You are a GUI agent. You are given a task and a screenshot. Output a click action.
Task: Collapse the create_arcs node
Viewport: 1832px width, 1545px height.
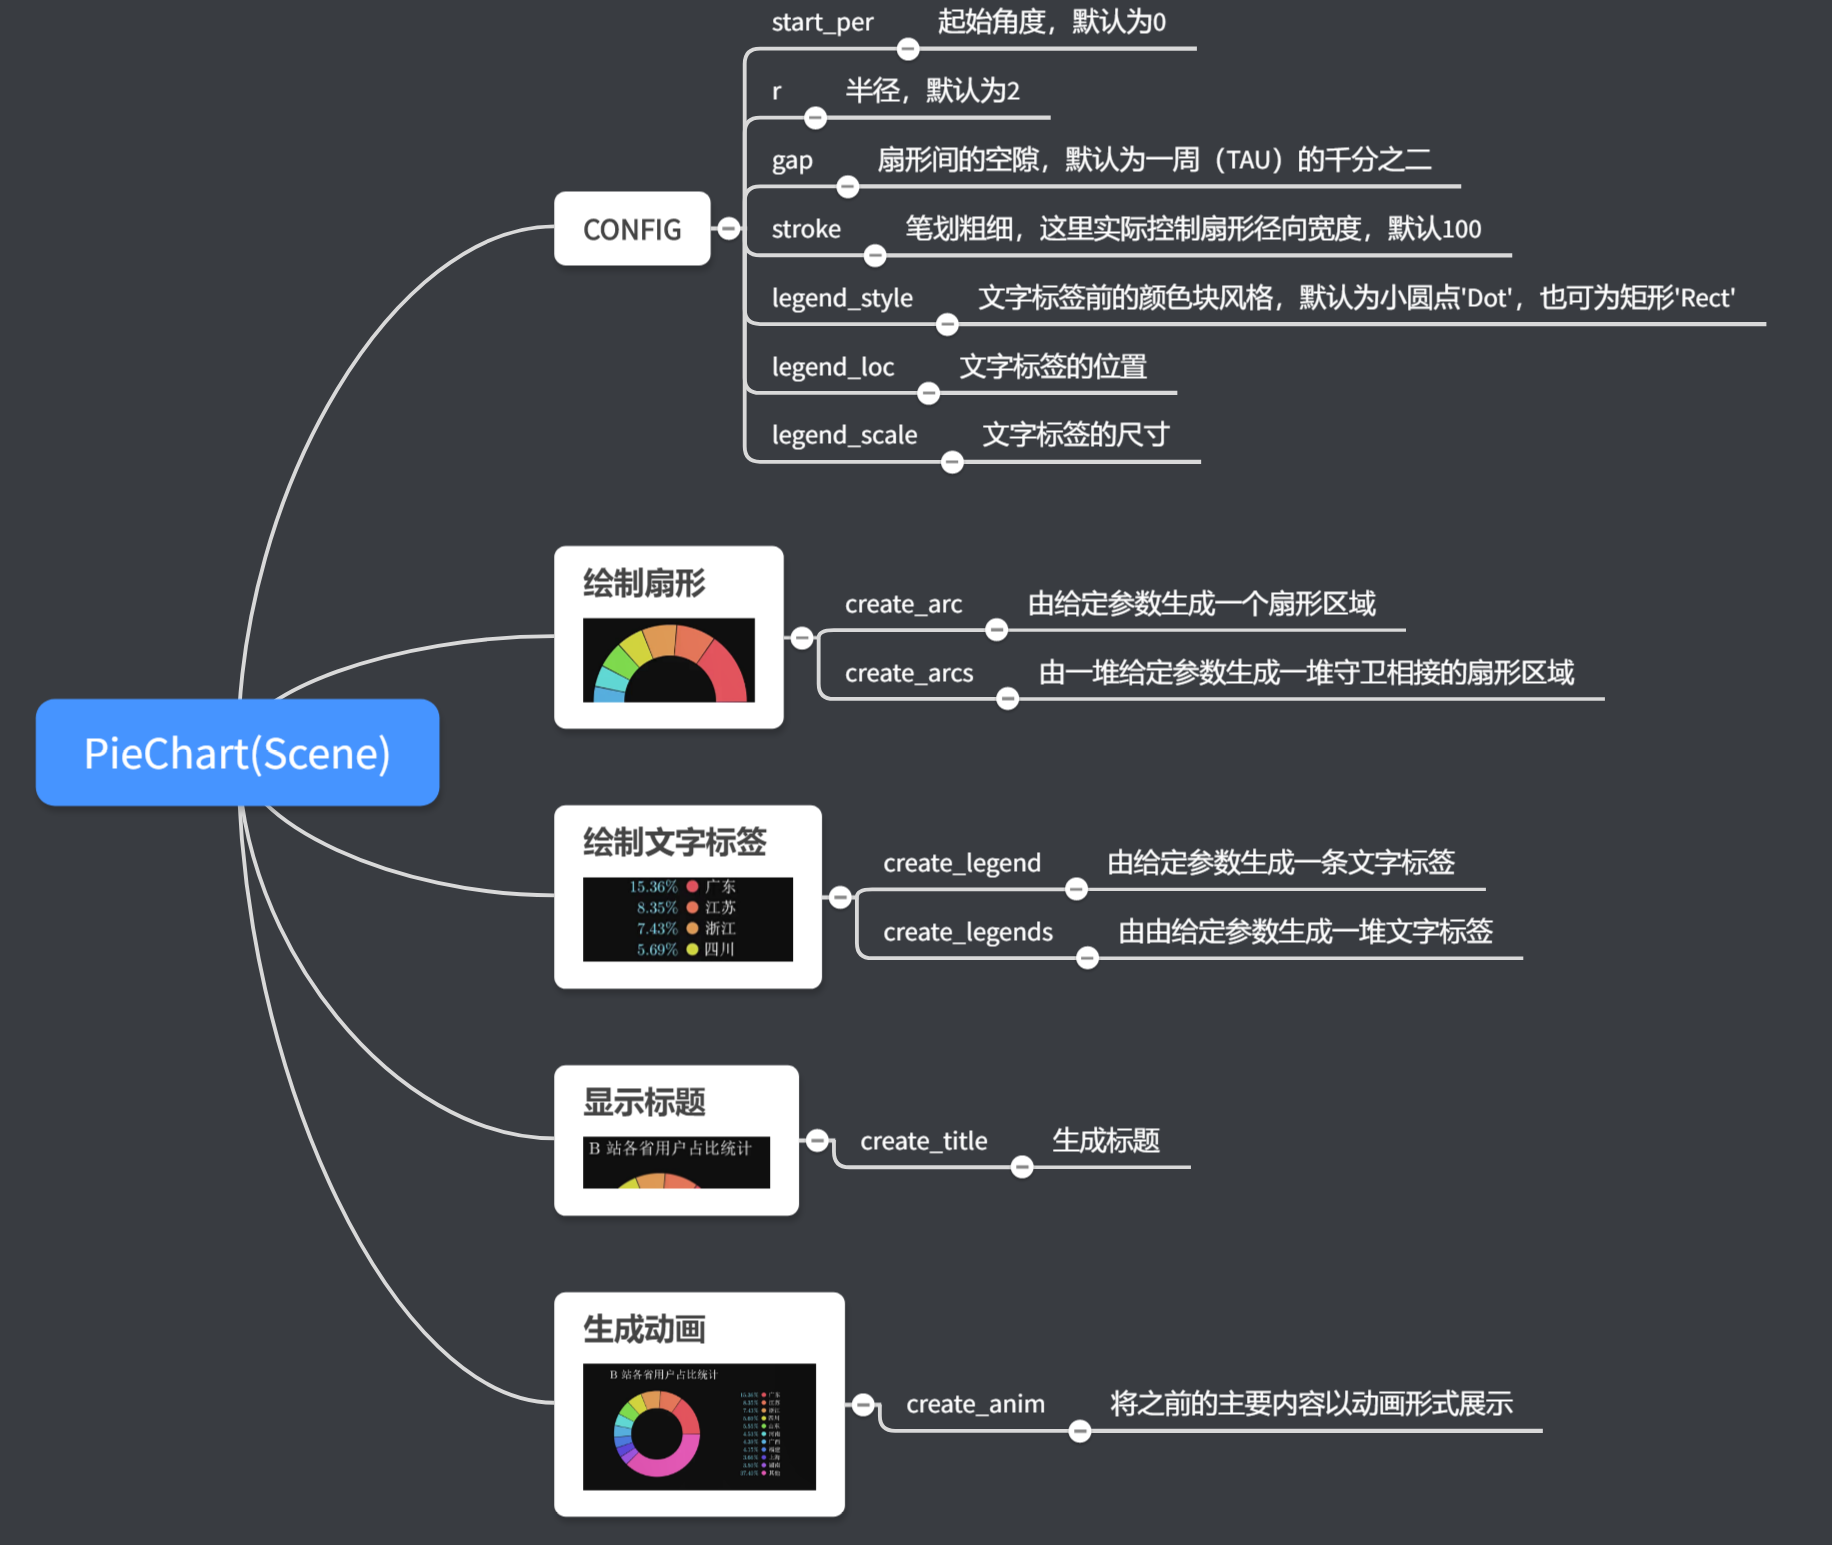pyautogui.click(x=1008, y=699)
